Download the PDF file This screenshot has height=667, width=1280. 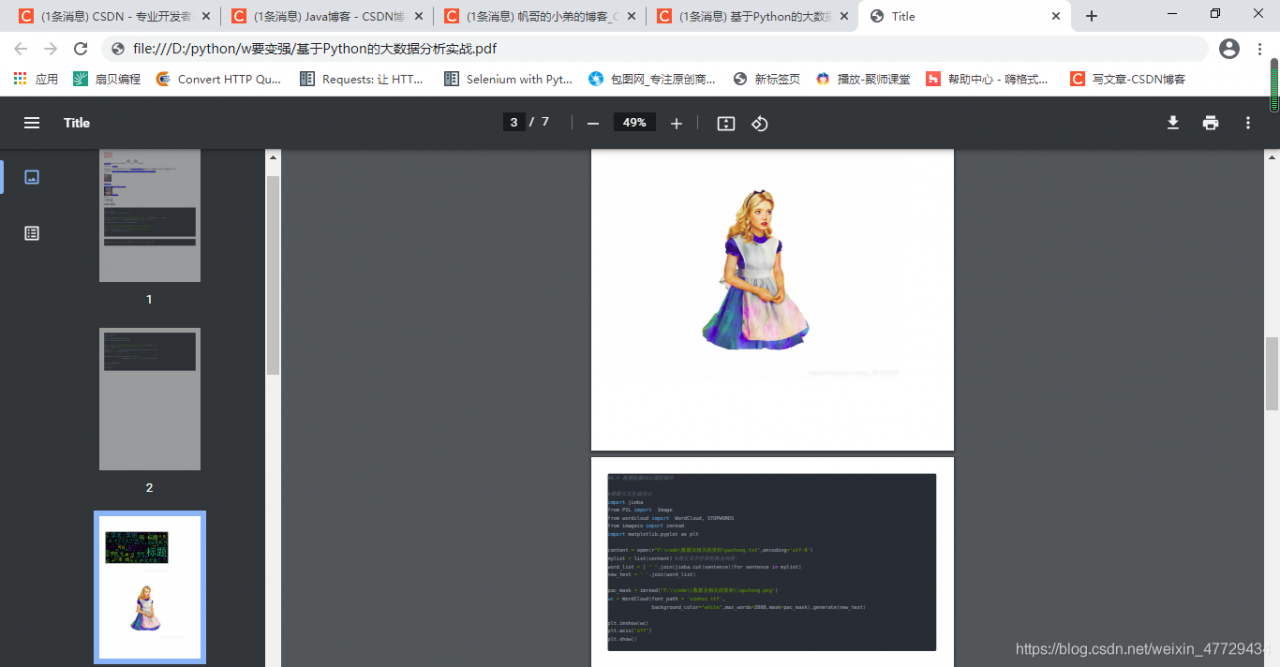tap(1173, 123)
